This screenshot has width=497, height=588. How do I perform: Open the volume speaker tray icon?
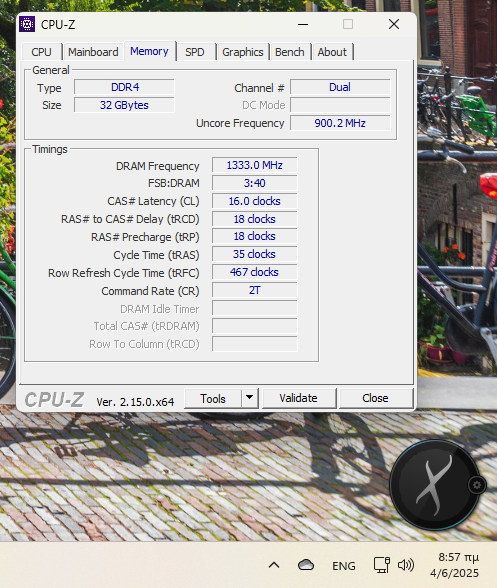[405, 565]
